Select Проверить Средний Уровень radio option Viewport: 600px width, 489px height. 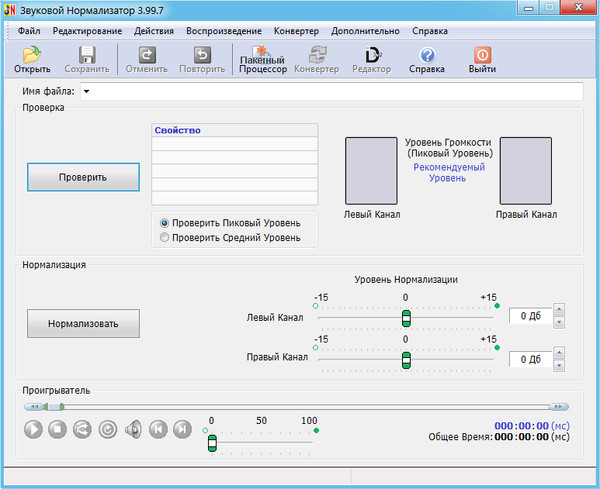pyautogui.click(x=165, y=238)
